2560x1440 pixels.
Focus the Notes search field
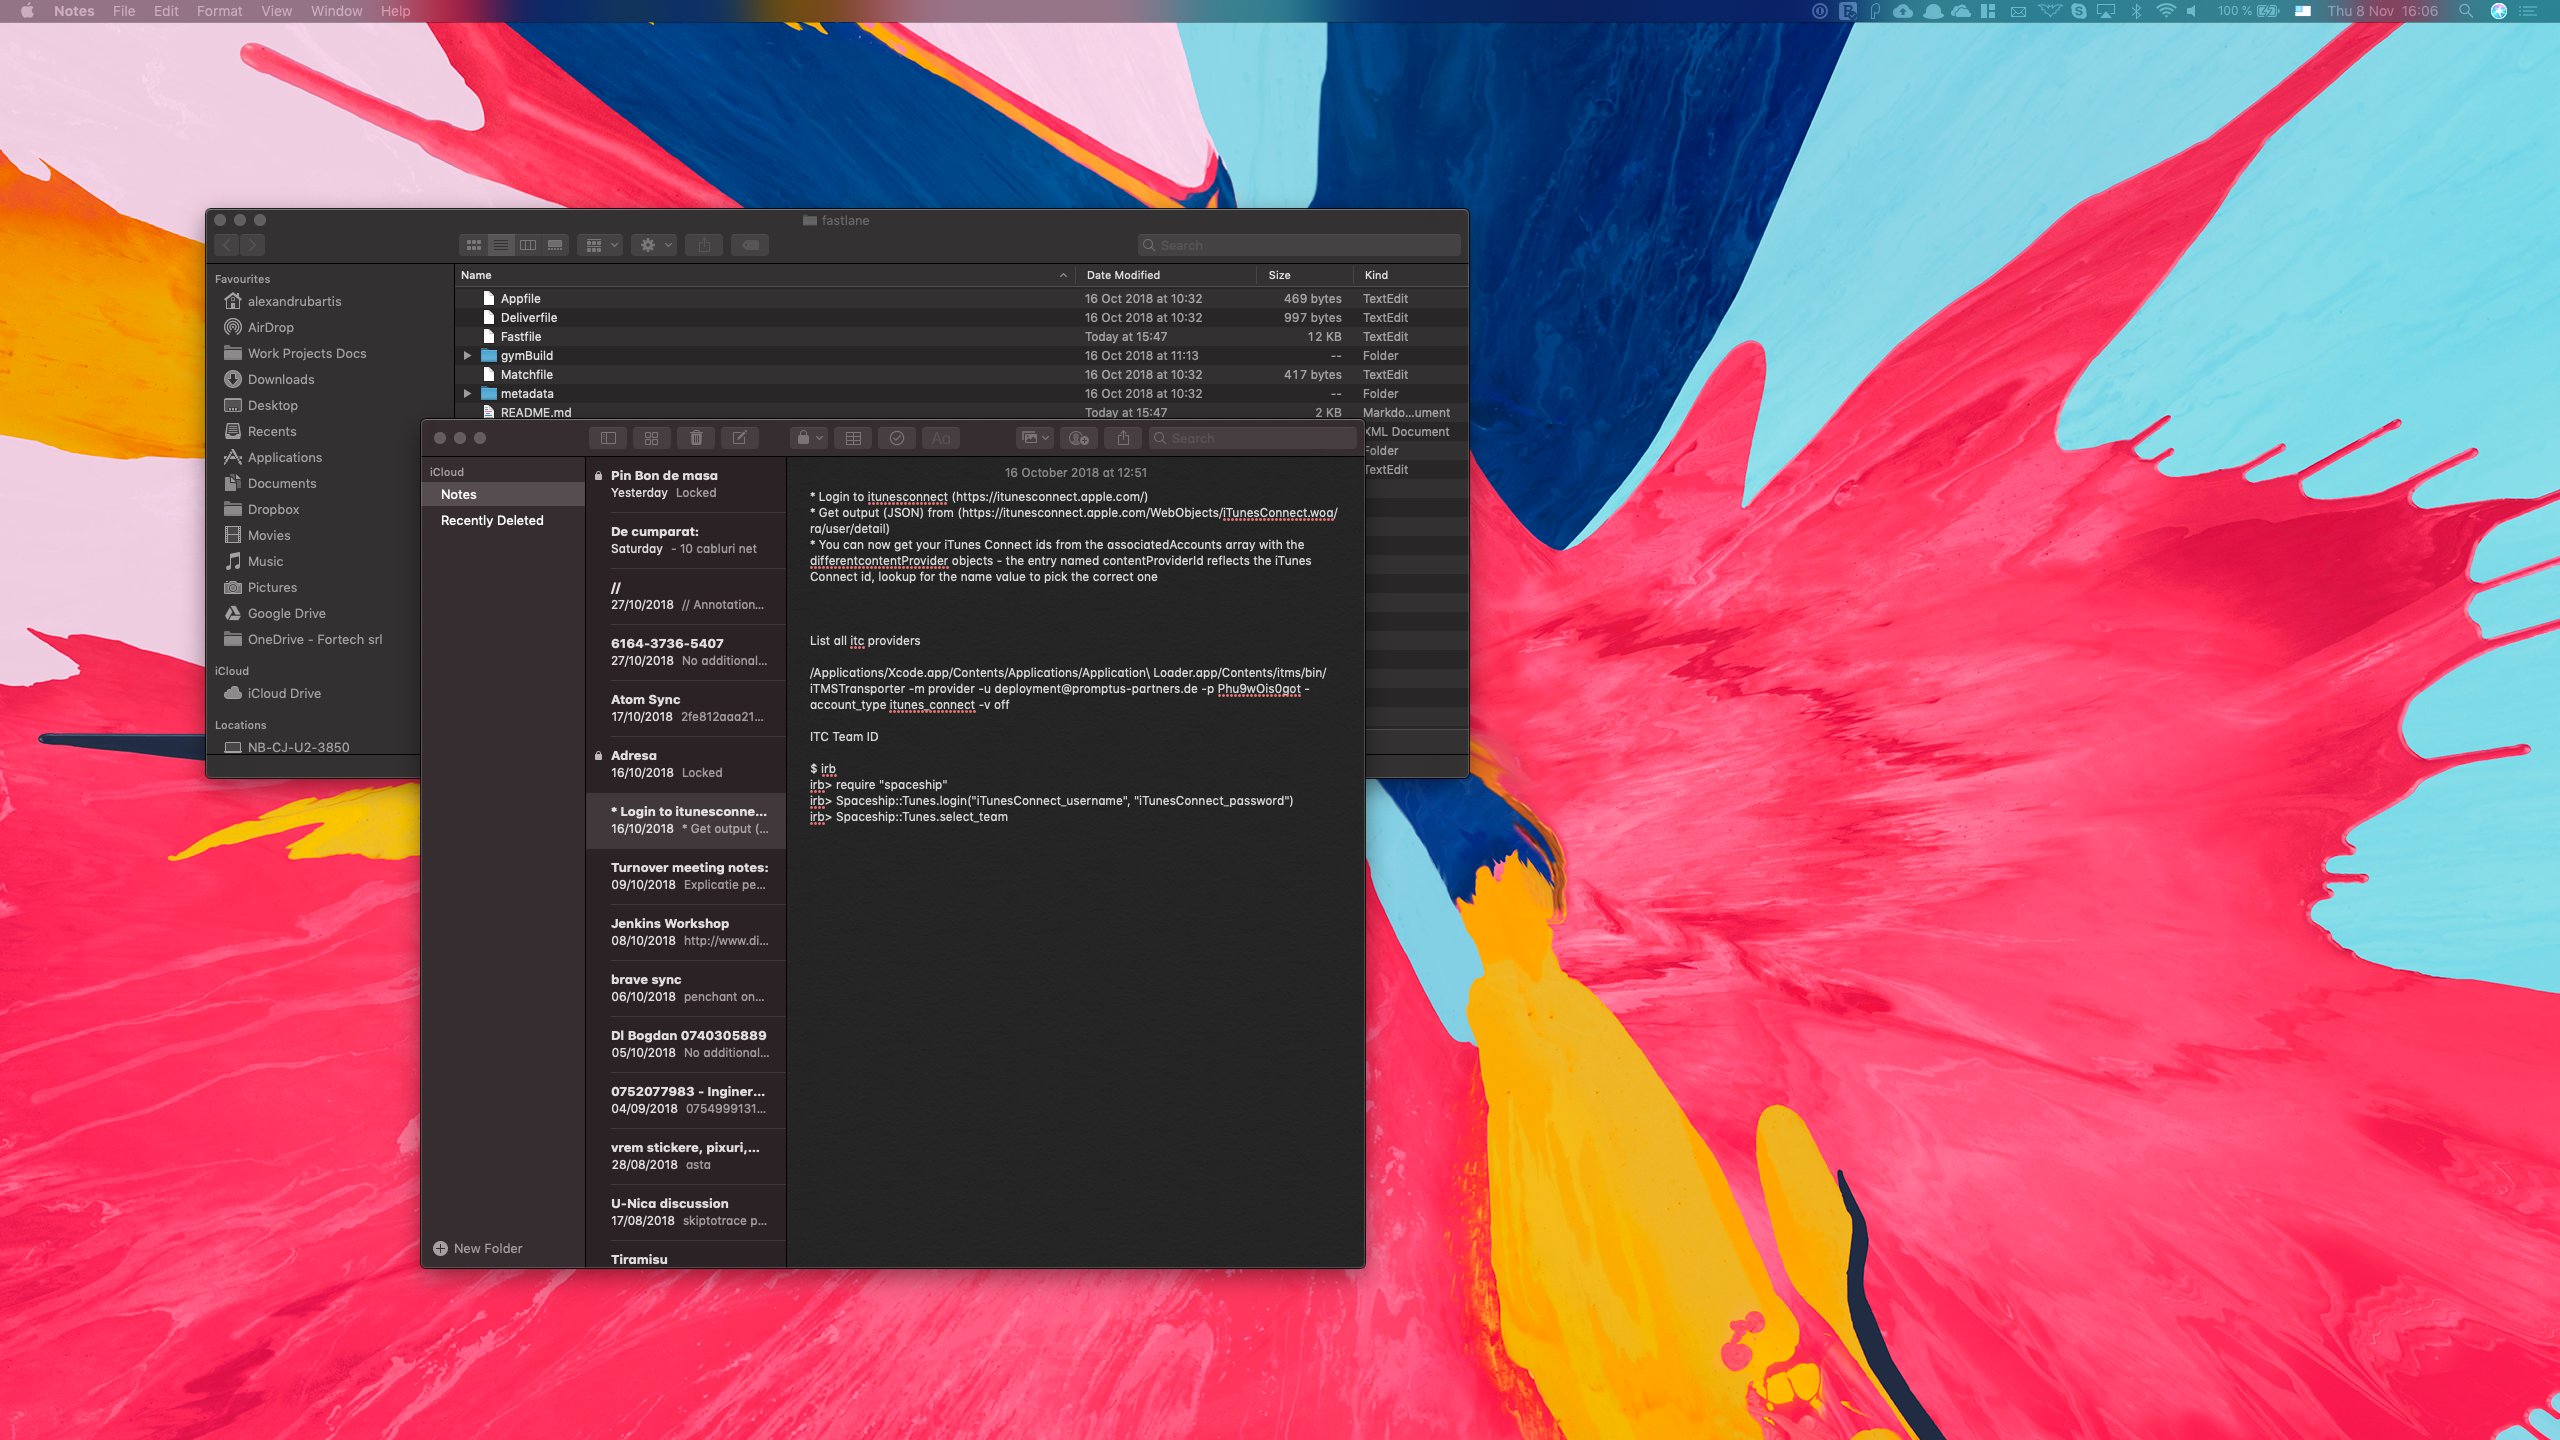point(1252,438)
